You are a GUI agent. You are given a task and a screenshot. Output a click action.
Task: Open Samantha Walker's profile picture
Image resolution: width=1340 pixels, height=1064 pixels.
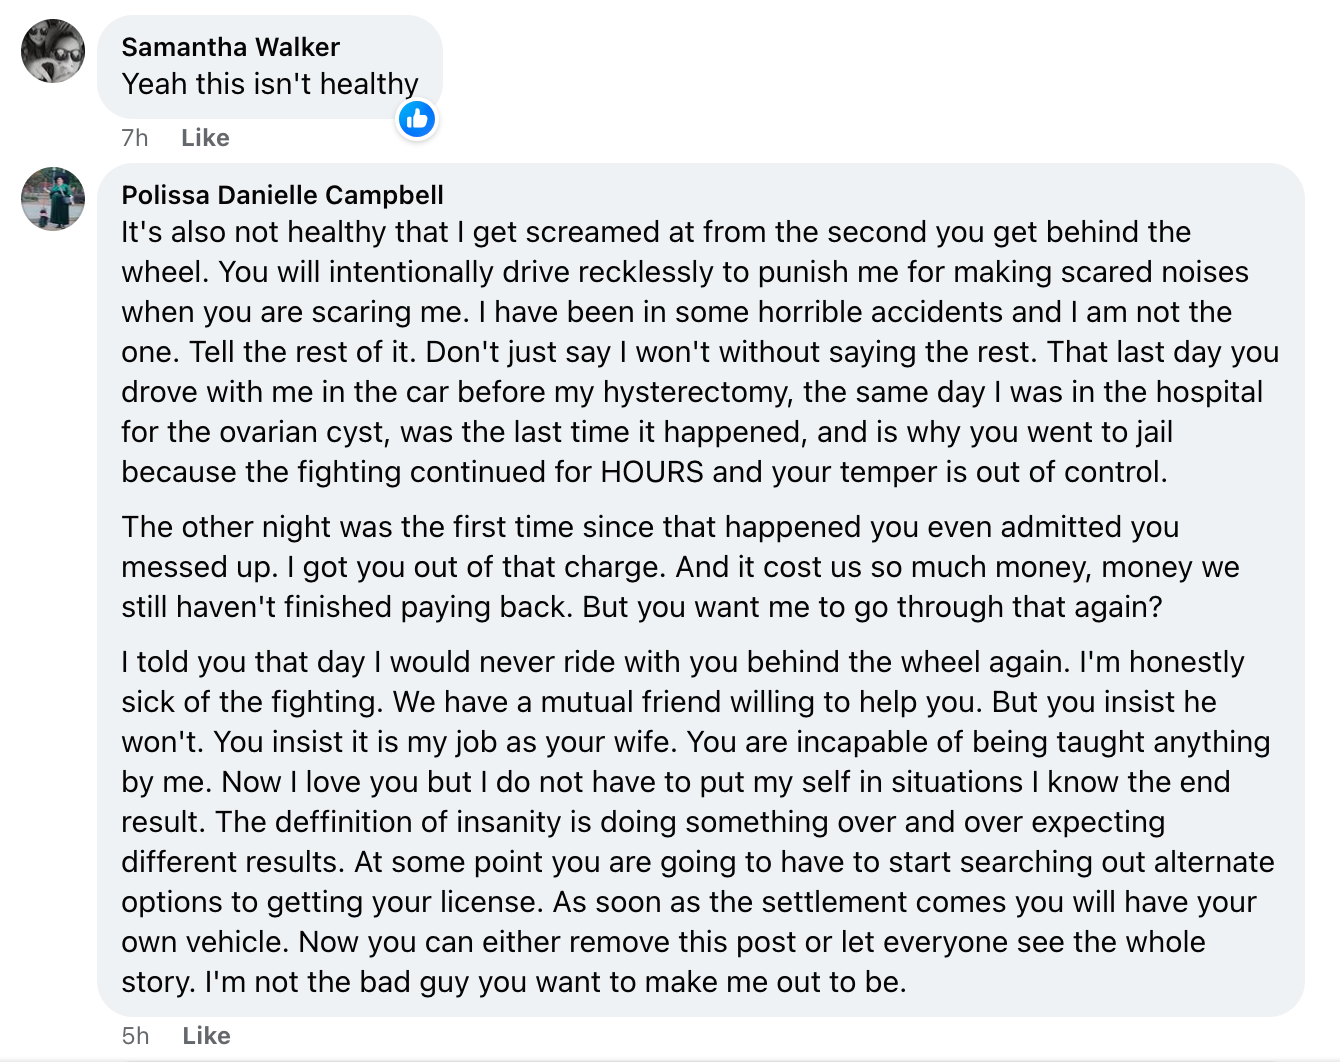coord(53,51)
